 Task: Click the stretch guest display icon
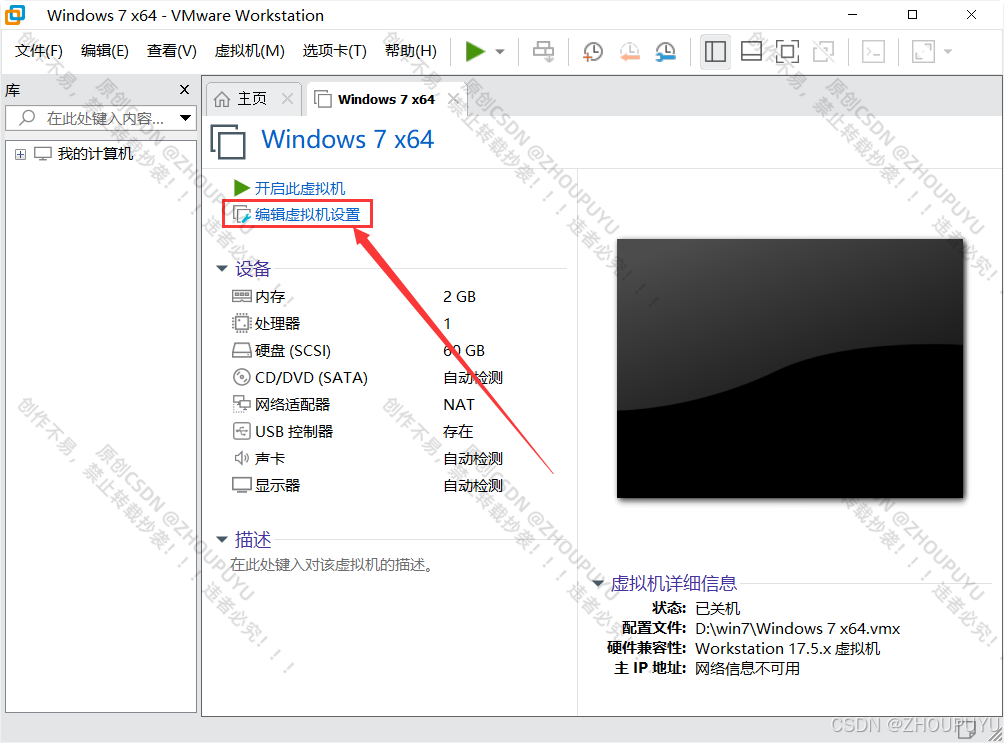(923, 51)
